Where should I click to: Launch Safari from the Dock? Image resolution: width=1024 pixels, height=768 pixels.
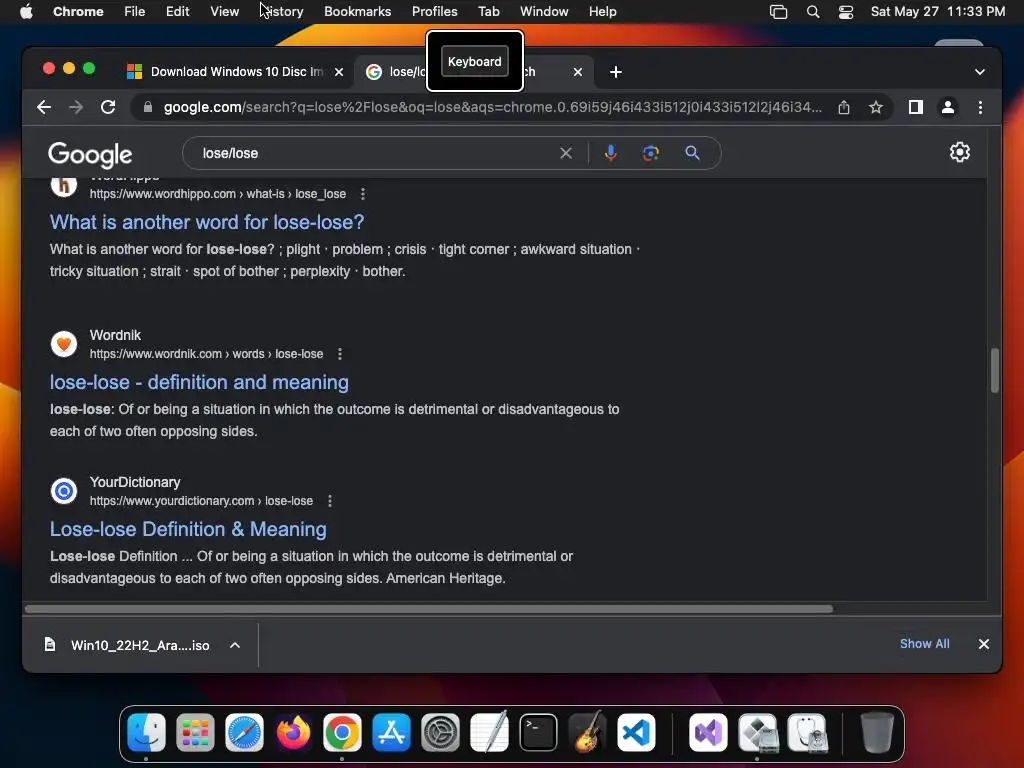point(244,732)
